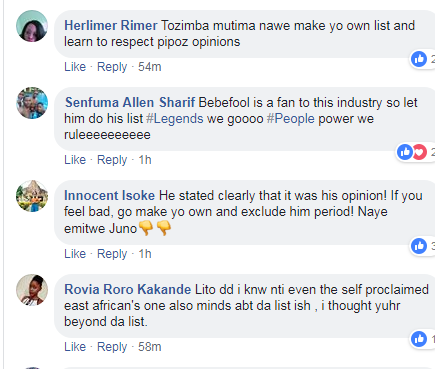The width and height of the screenshot is (435, 369).
Task: Click the red heart reaction on Senfuma's comment
Action: (x=420, y=152)
